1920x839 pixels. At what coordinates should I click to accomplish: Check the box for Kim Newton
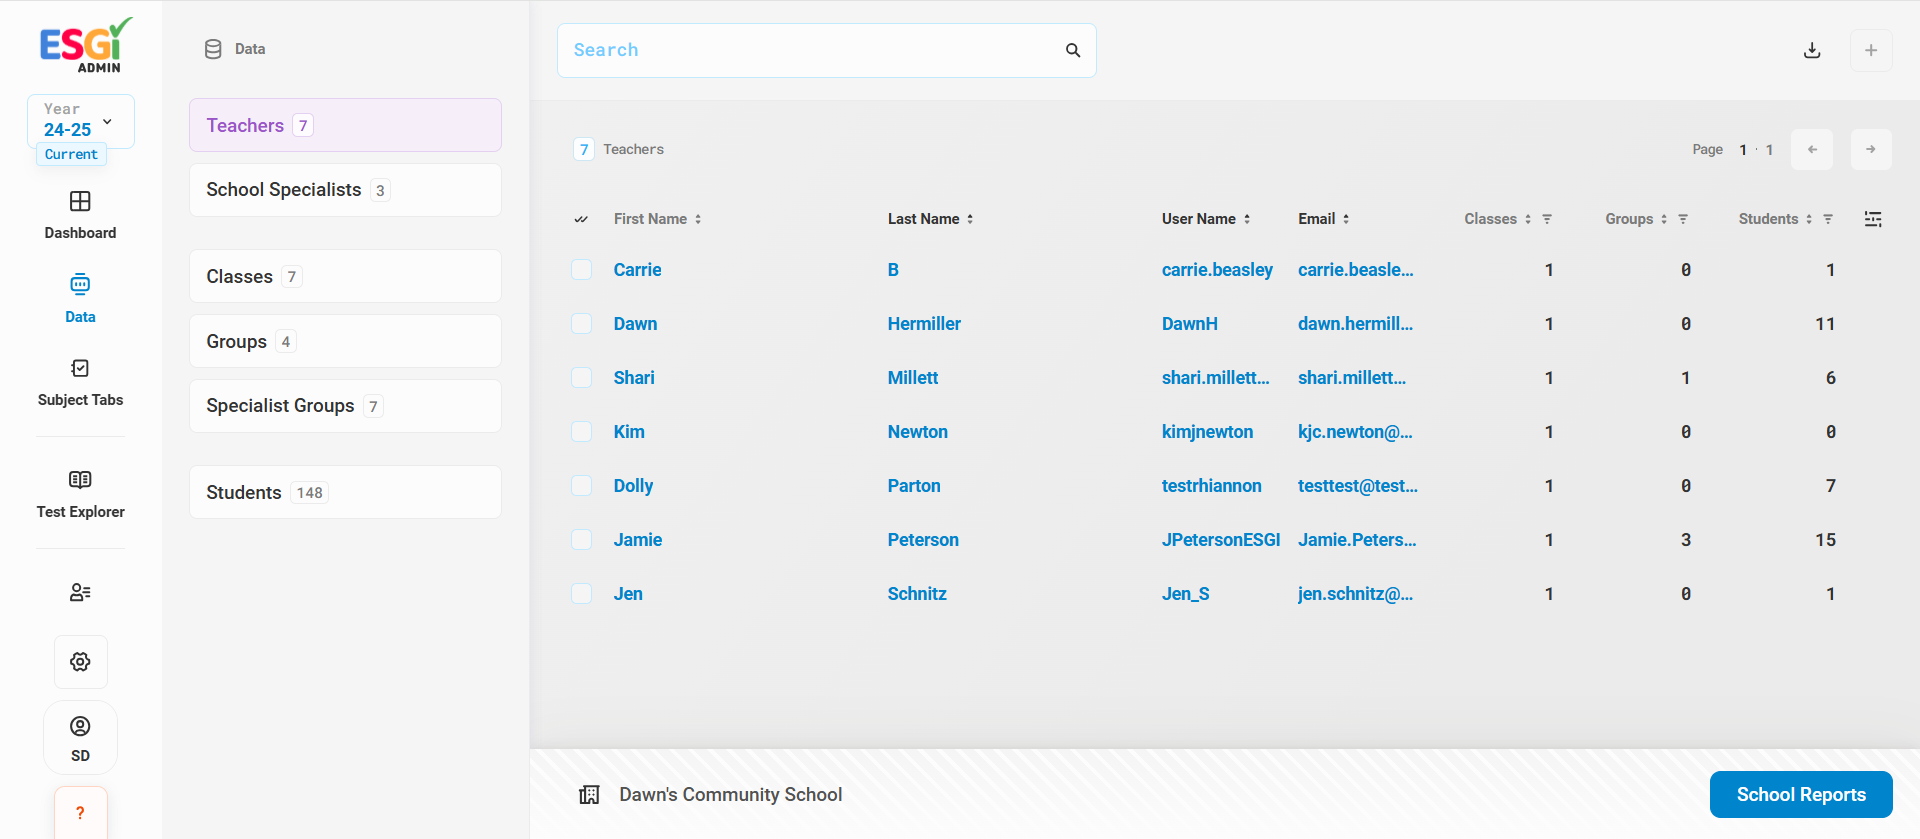(581, 432)
